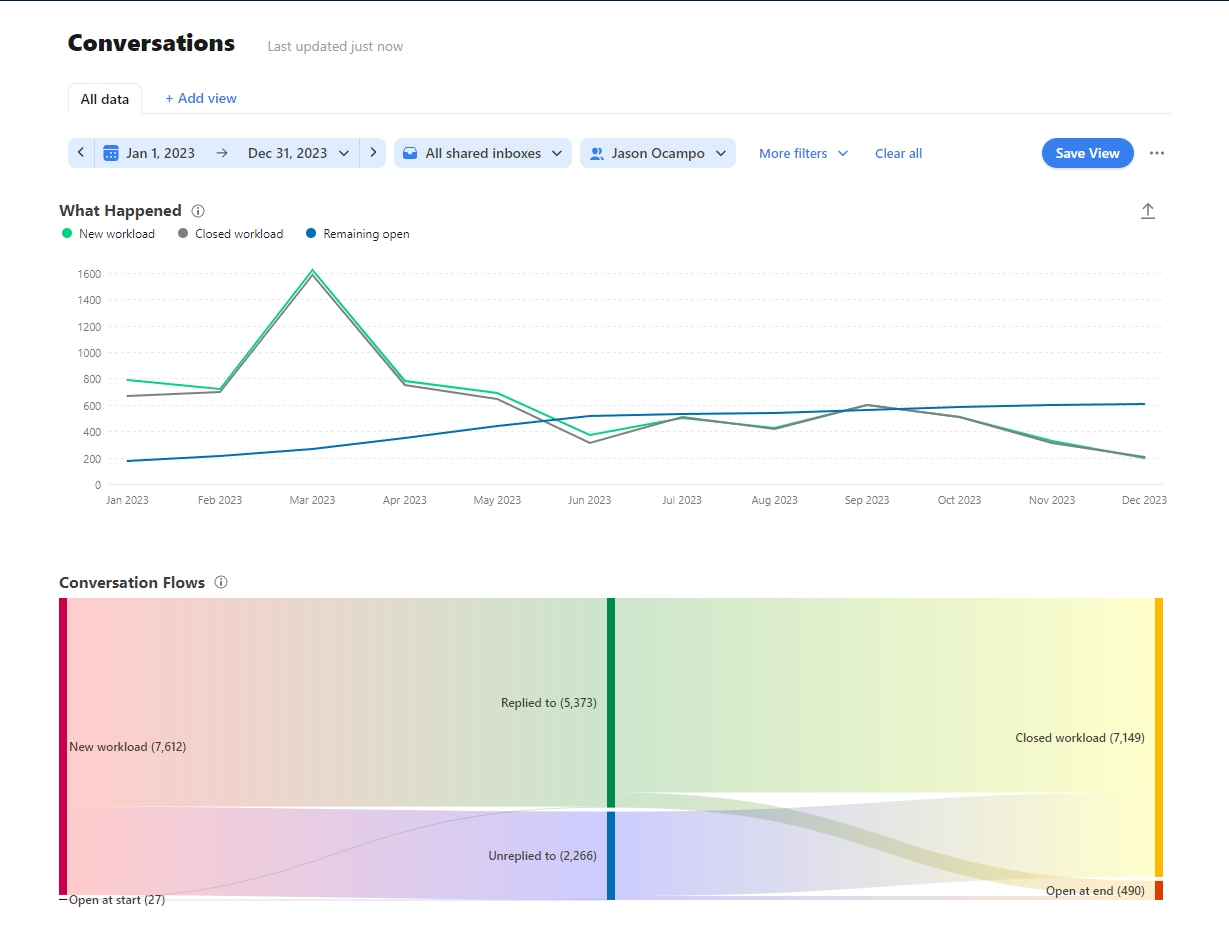
Task: Click the Save View button
Action: (1088, 153)
